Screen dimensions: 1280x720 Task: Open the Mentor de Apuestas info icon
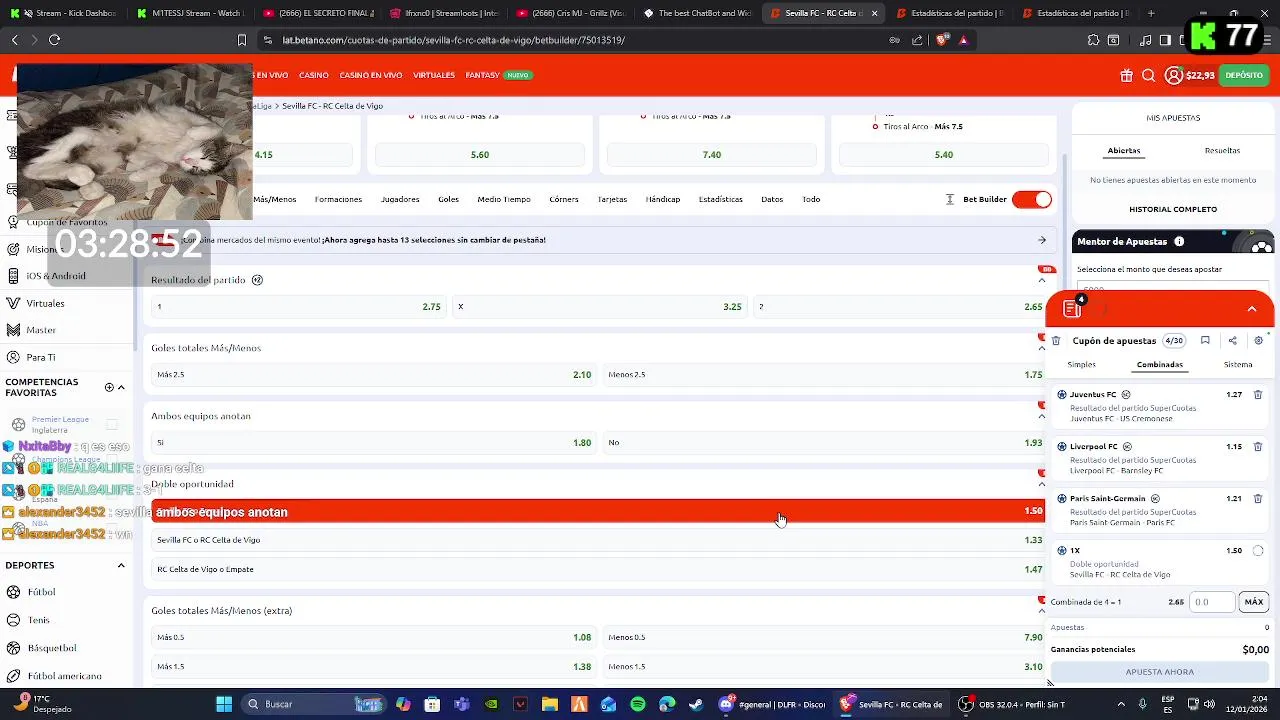(x=1179, y=241)
